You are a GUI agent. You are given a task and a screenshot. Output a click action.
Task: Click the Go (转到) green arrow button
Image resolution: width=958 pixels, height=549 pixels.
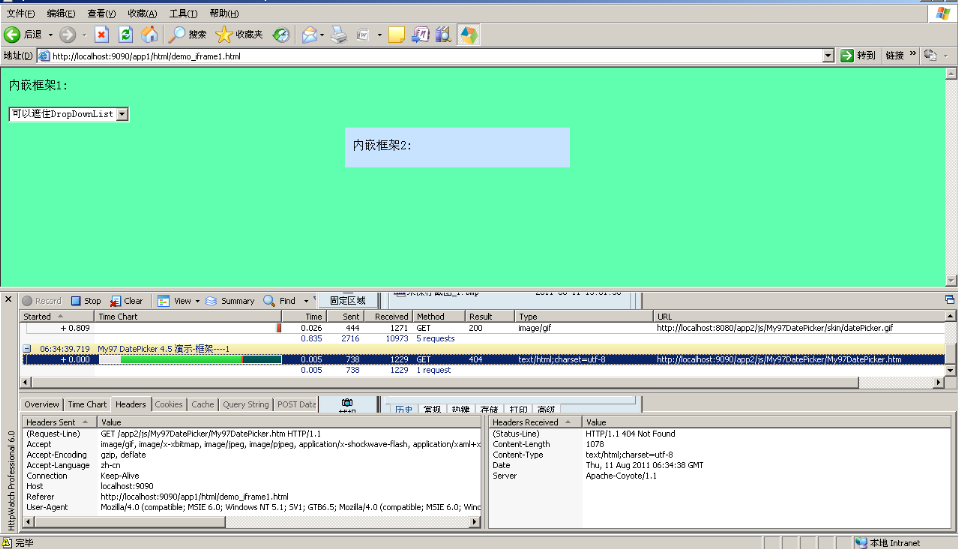pyautogui.click(x=858, y=56)
